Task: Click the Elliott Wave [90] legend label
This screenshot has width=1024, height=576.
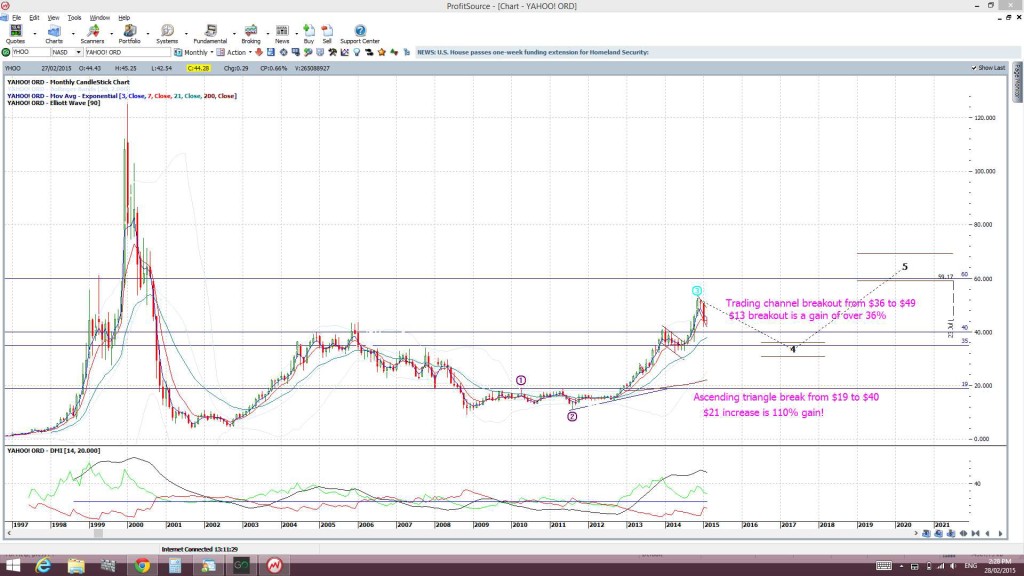Action: (54, 103)
